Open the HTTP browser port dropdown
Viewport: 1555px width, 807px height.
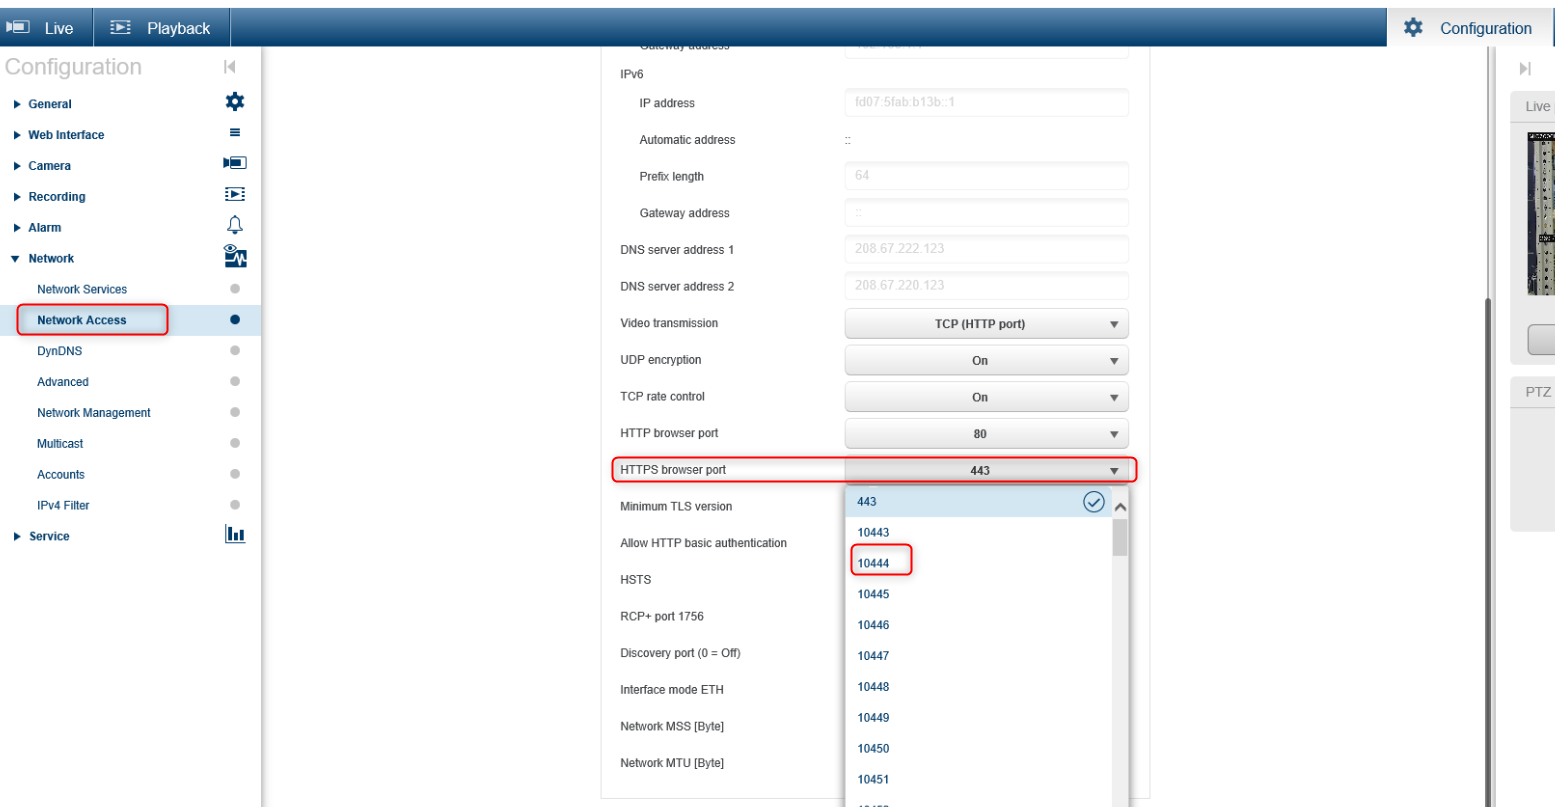point(986,434)
